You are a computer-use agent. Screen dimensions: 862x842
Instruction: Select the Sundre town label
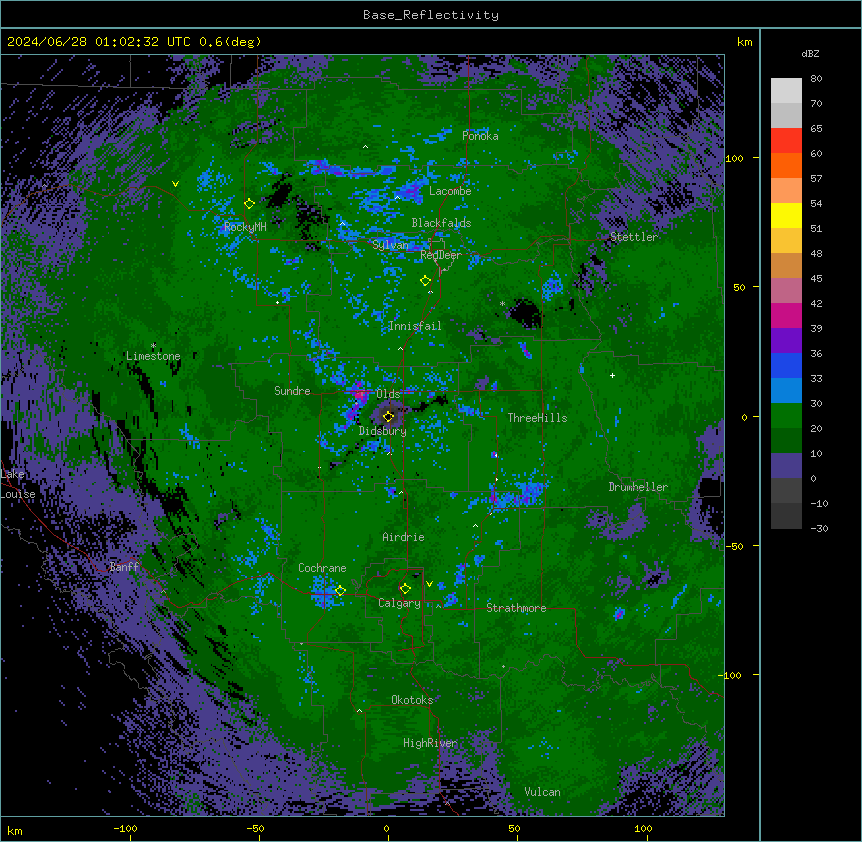click(292, 391)
